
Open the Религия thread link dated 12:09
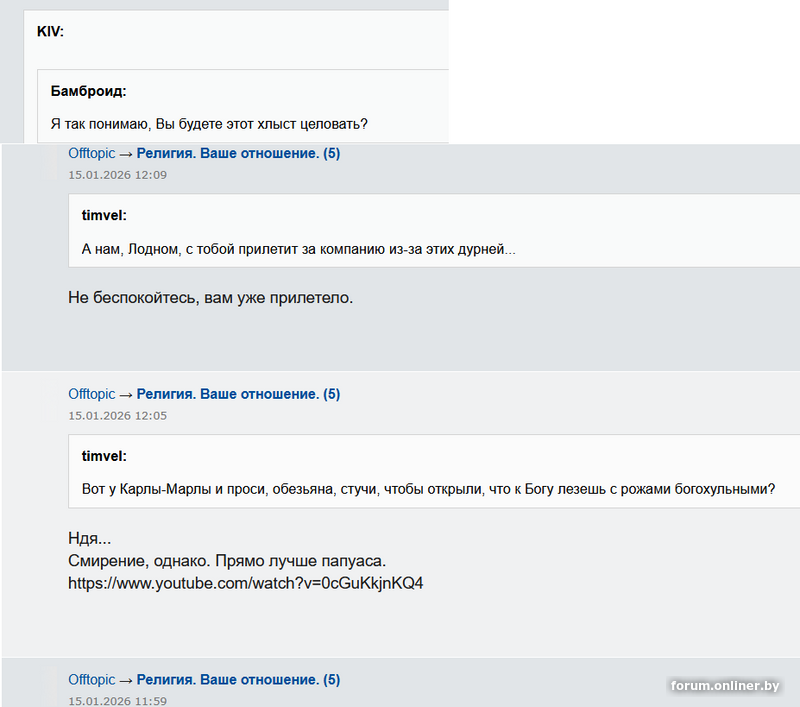238,154
